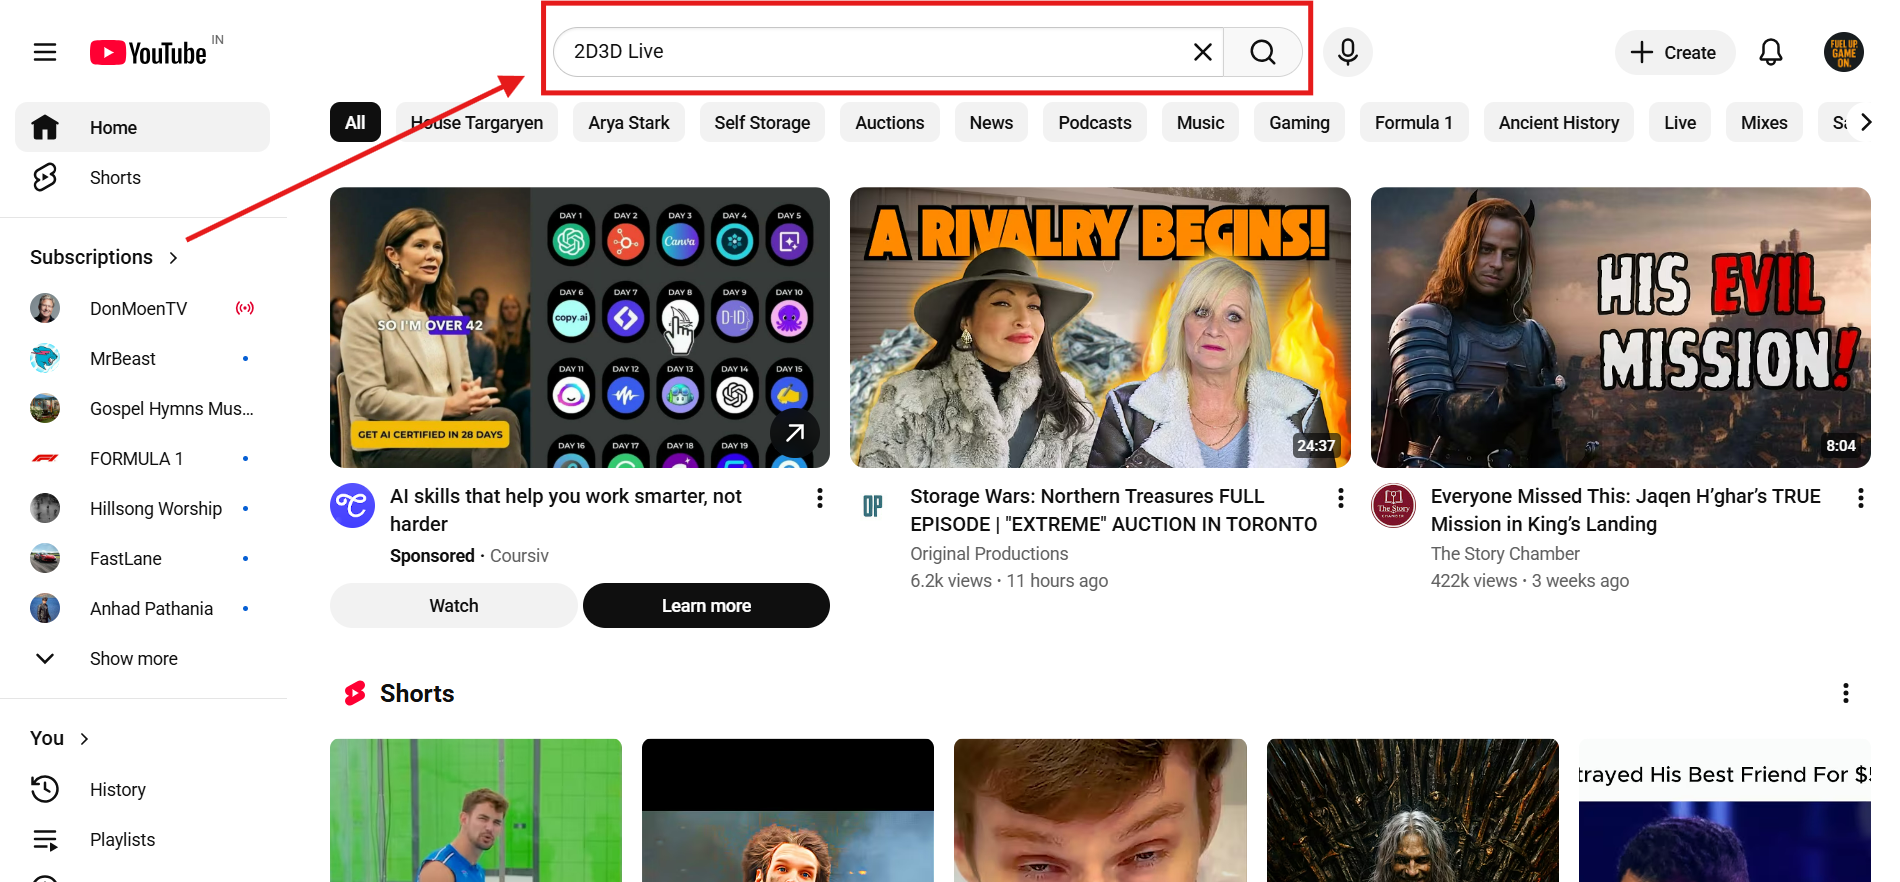Click the AI skills ad title
The image size is (1900, 882).
point(566,510)
